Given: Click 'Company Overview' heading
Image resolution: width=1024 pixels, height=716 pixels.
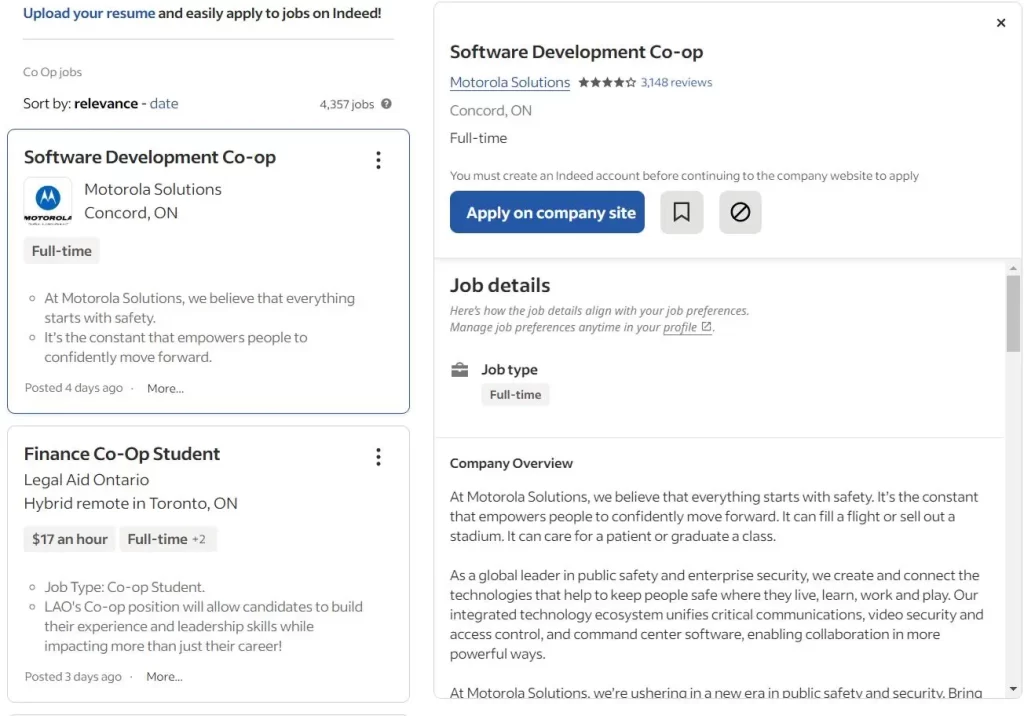Looking at the screenshot, I should pos(511,463).
